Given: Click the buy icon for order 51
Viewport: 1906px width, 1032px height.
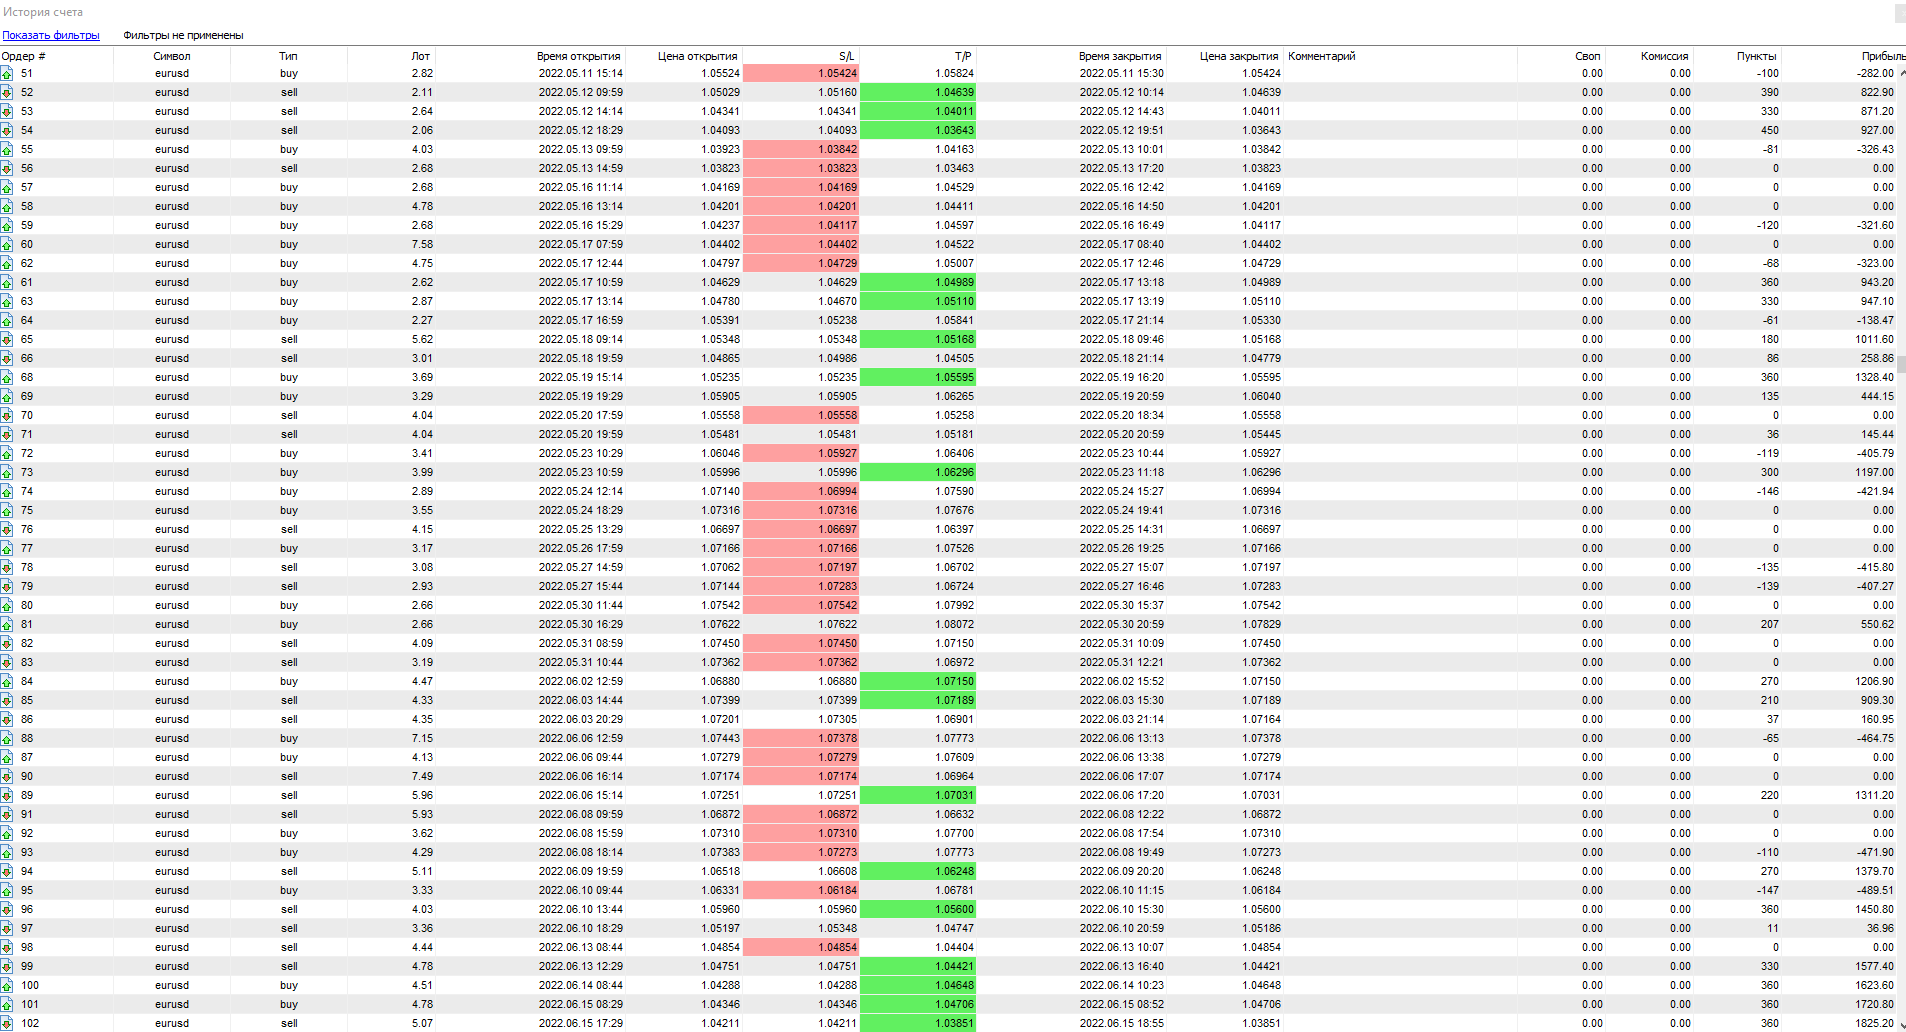Looking at the screenshot, I should pos(7,73).
